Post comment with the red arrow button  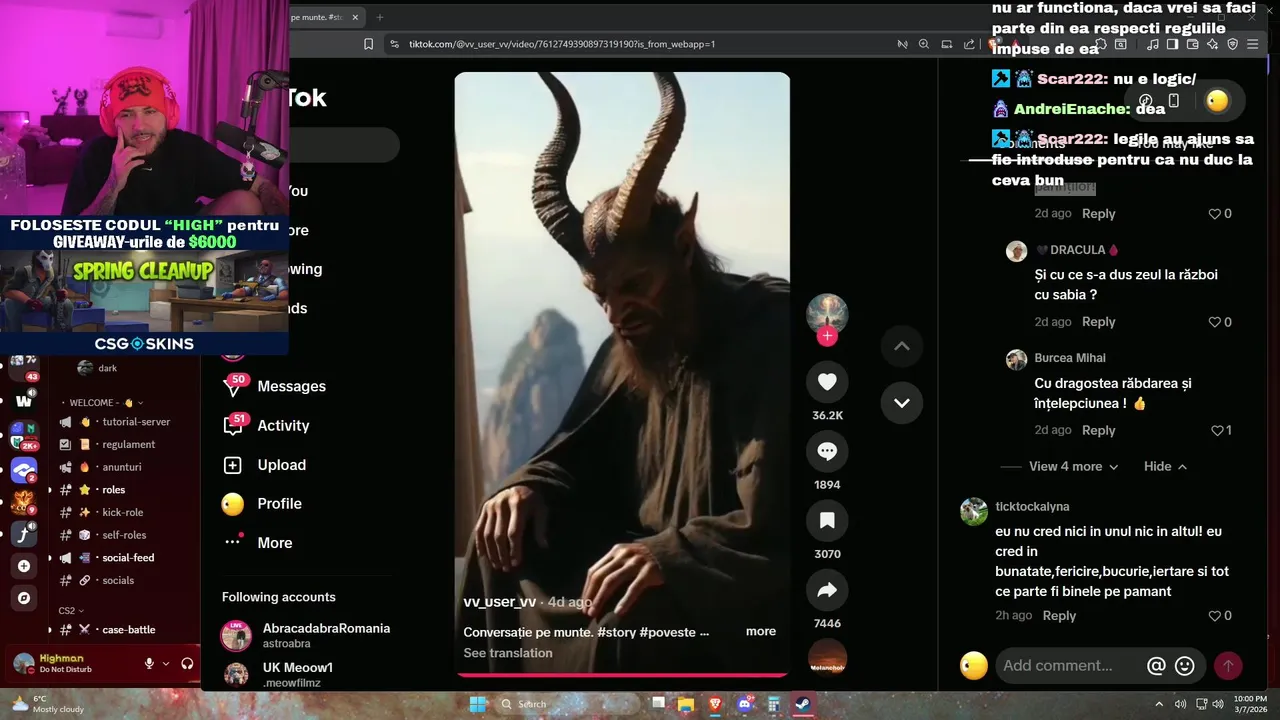point(1228,666)
